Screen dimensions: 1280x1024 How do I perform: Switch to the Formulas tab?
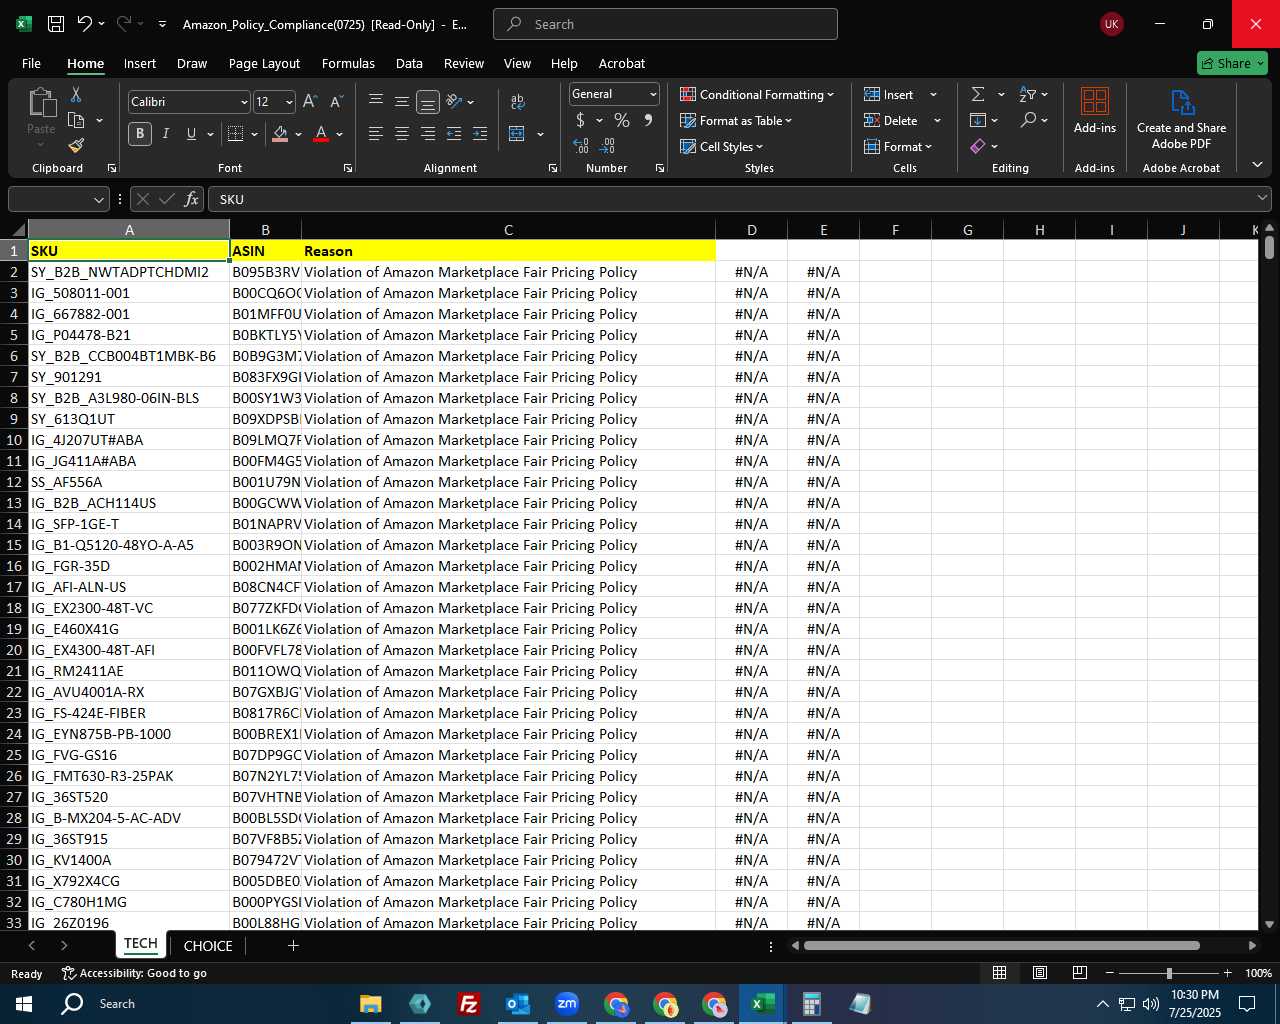[348, 63]
